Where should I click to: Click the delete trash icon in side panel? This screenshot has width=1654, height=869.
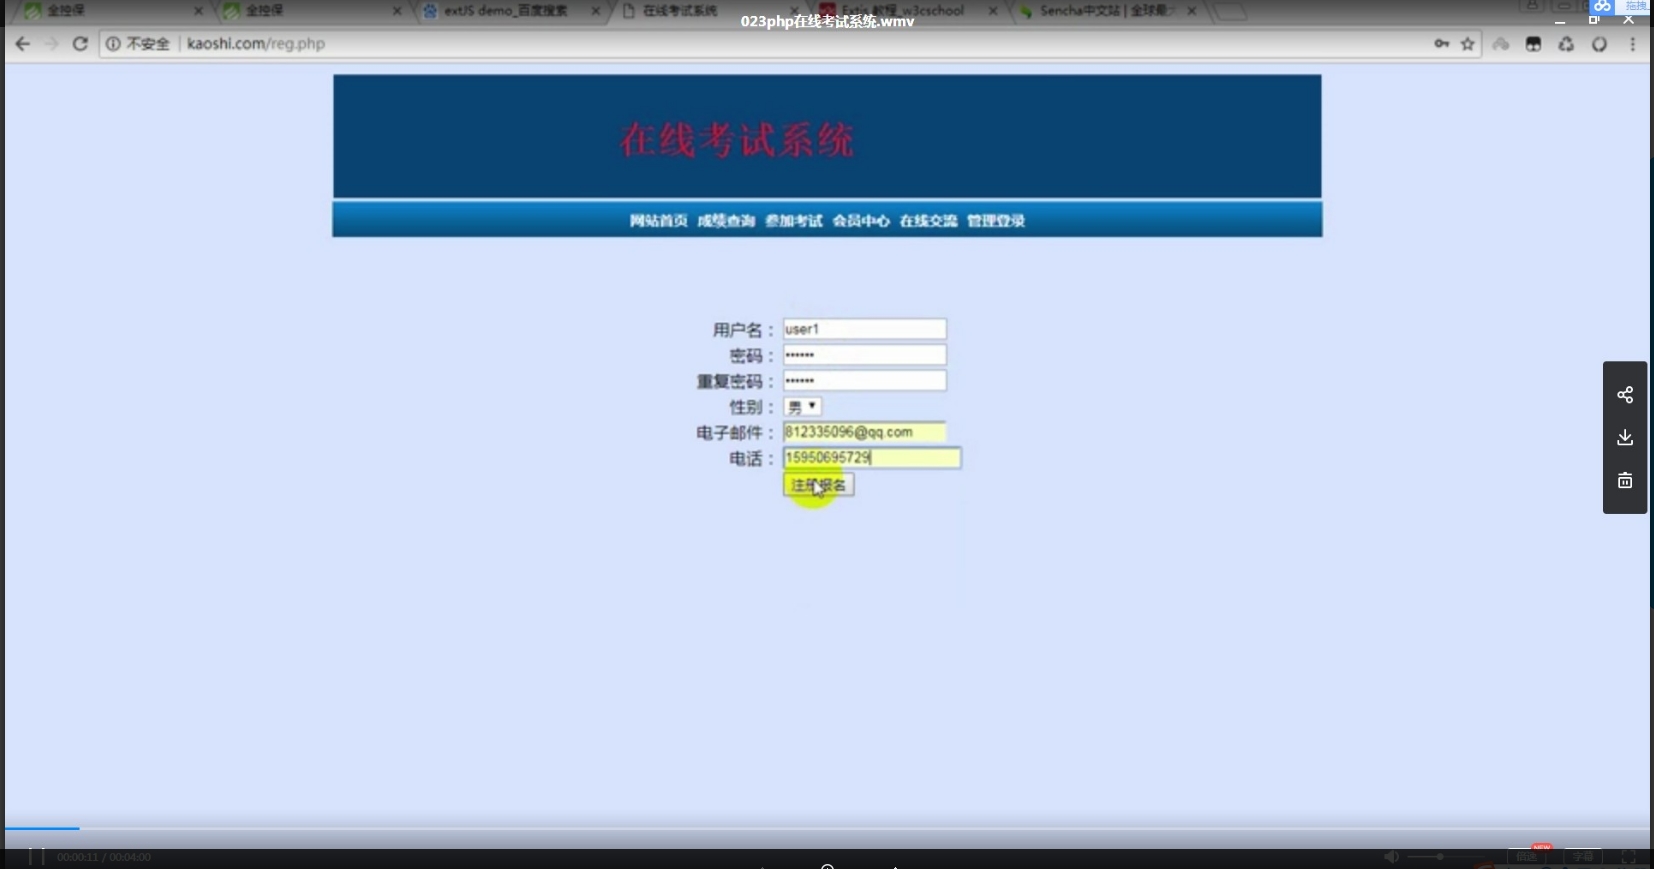pyautogui.click(x=1625, y=481)
